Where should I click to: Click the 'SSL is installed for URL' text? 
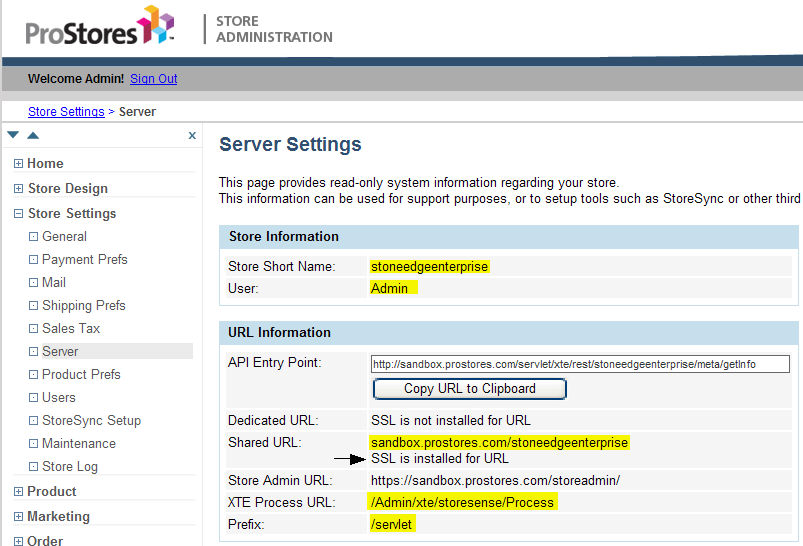click(439, 458)
